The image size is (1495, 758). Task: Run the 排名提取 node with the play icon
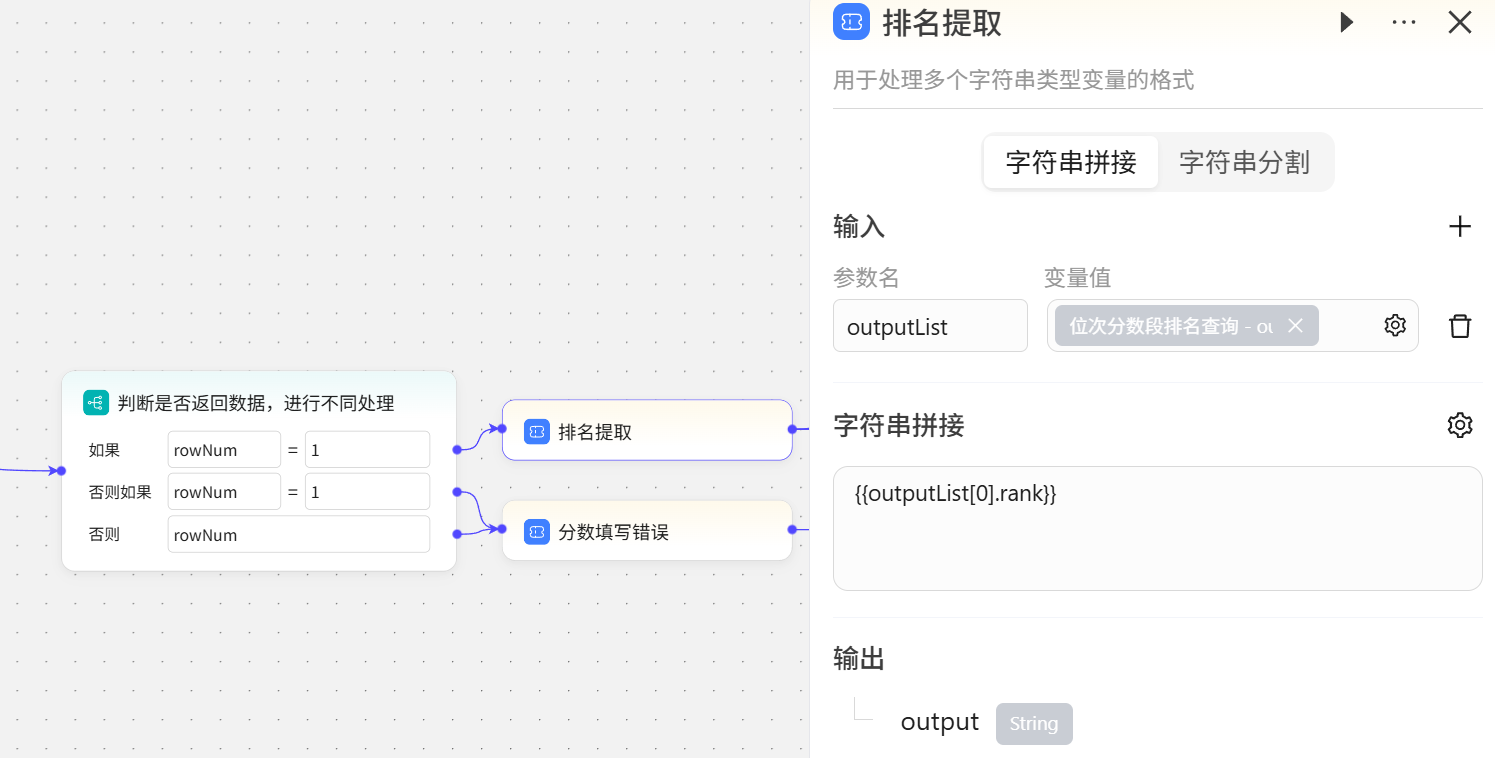(1346, 22)
